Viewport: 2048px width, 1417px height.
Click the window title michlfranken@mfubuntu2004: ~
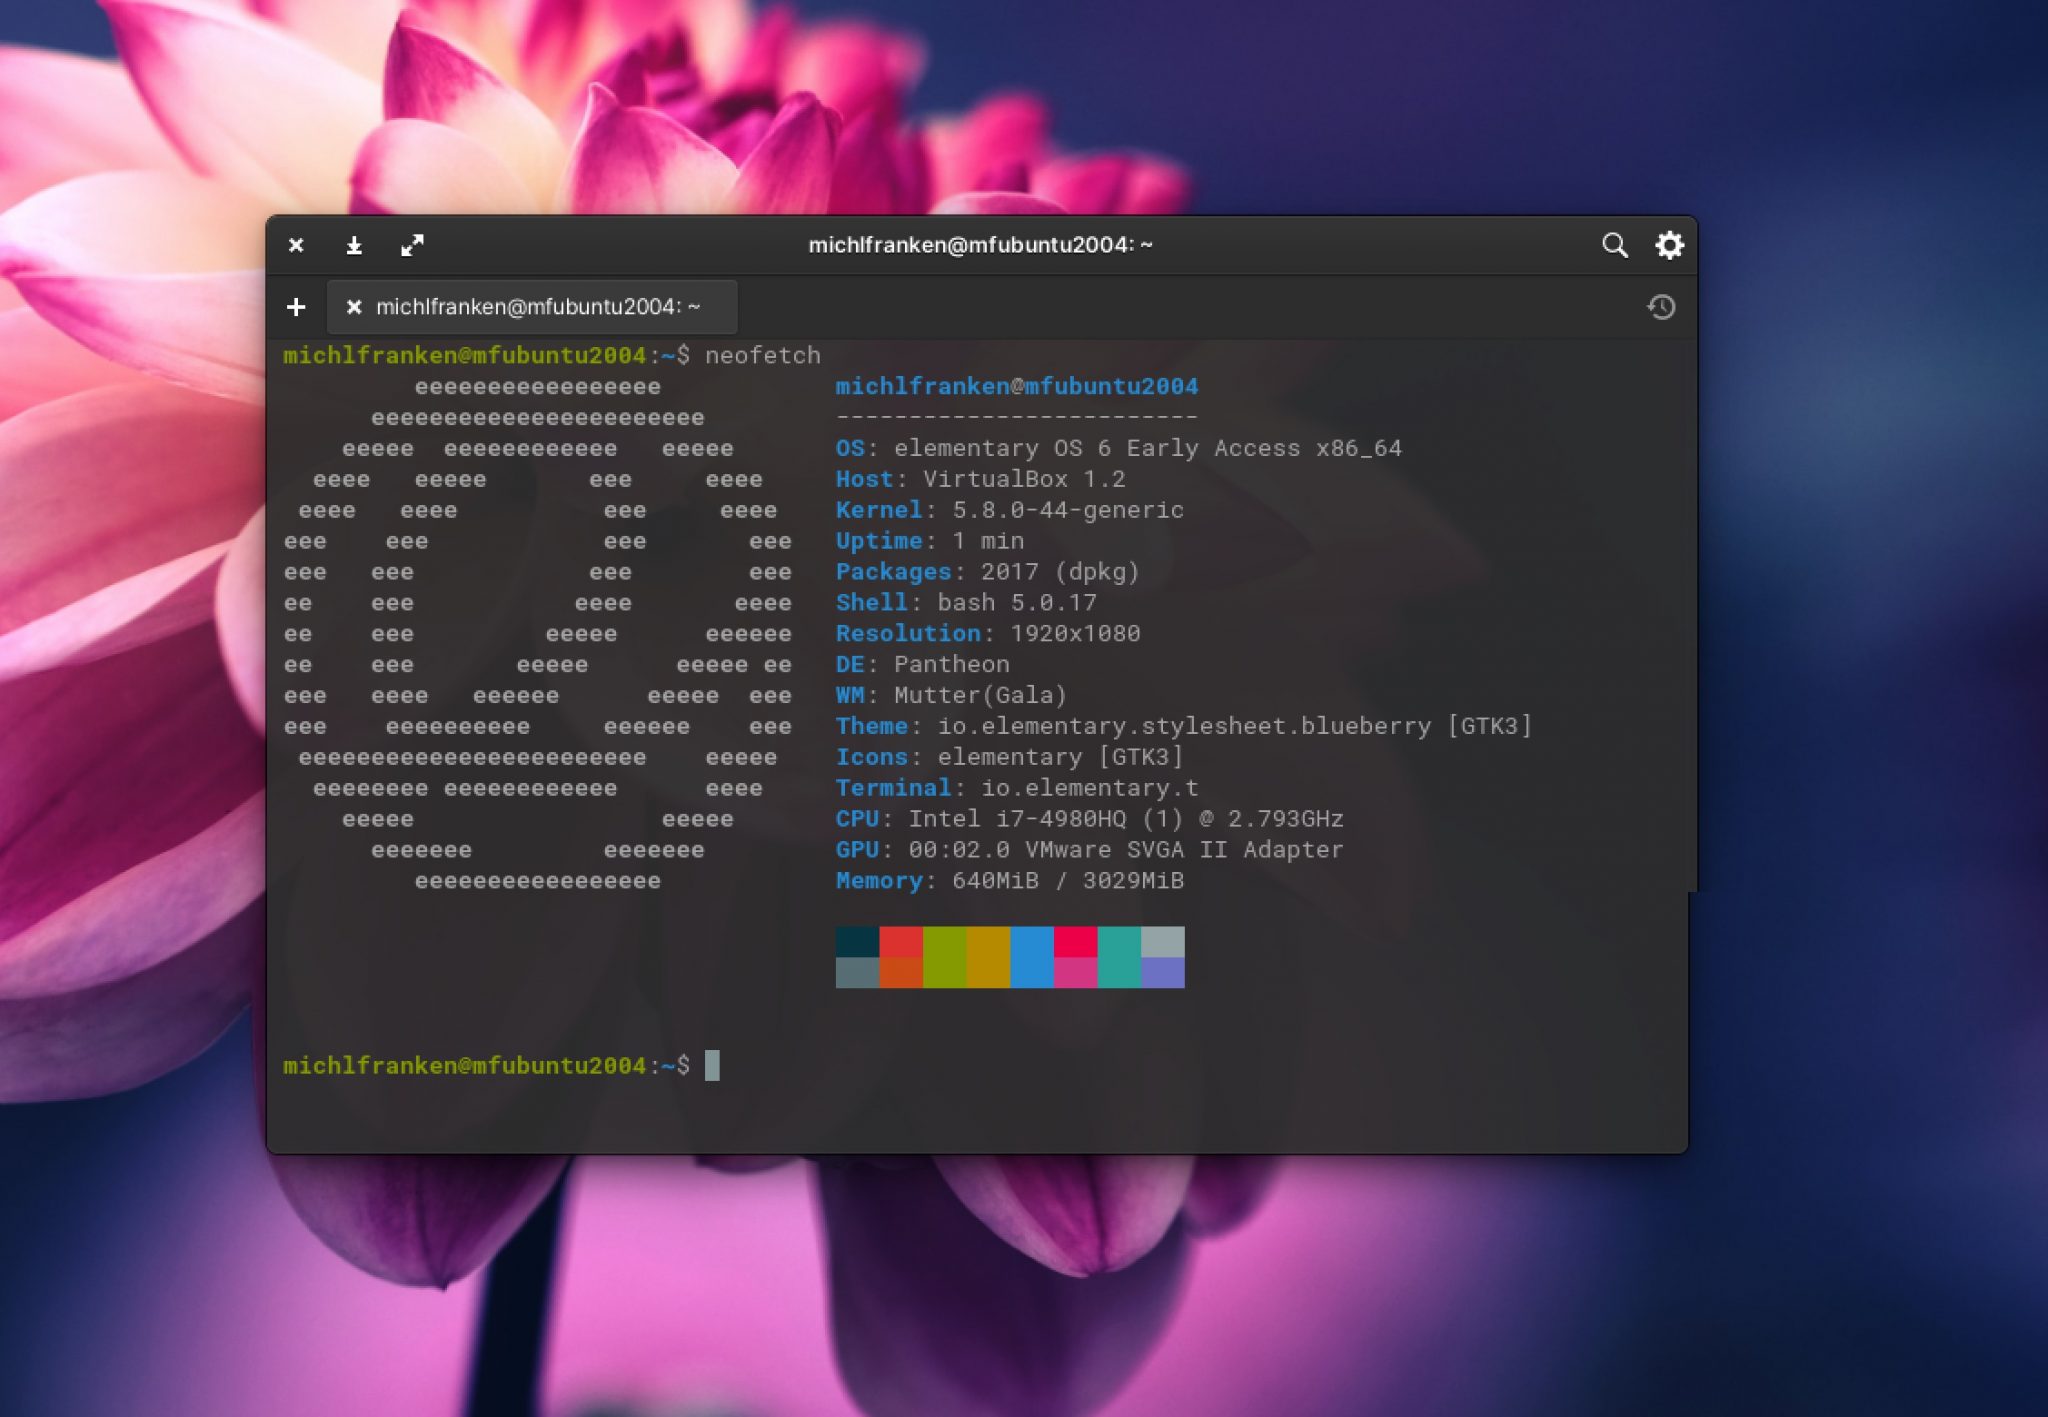click(x=980, y=245)
